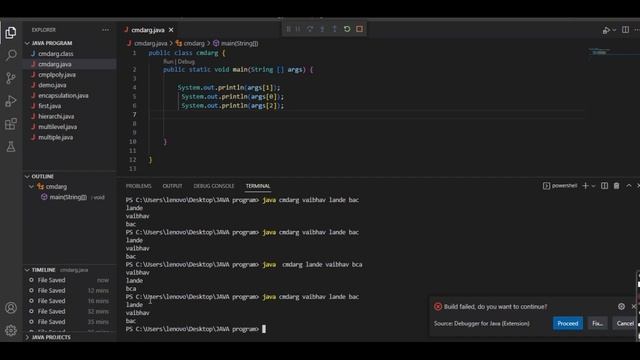Open the Extensions view
The image size is (640, 360).
(11, 124)
